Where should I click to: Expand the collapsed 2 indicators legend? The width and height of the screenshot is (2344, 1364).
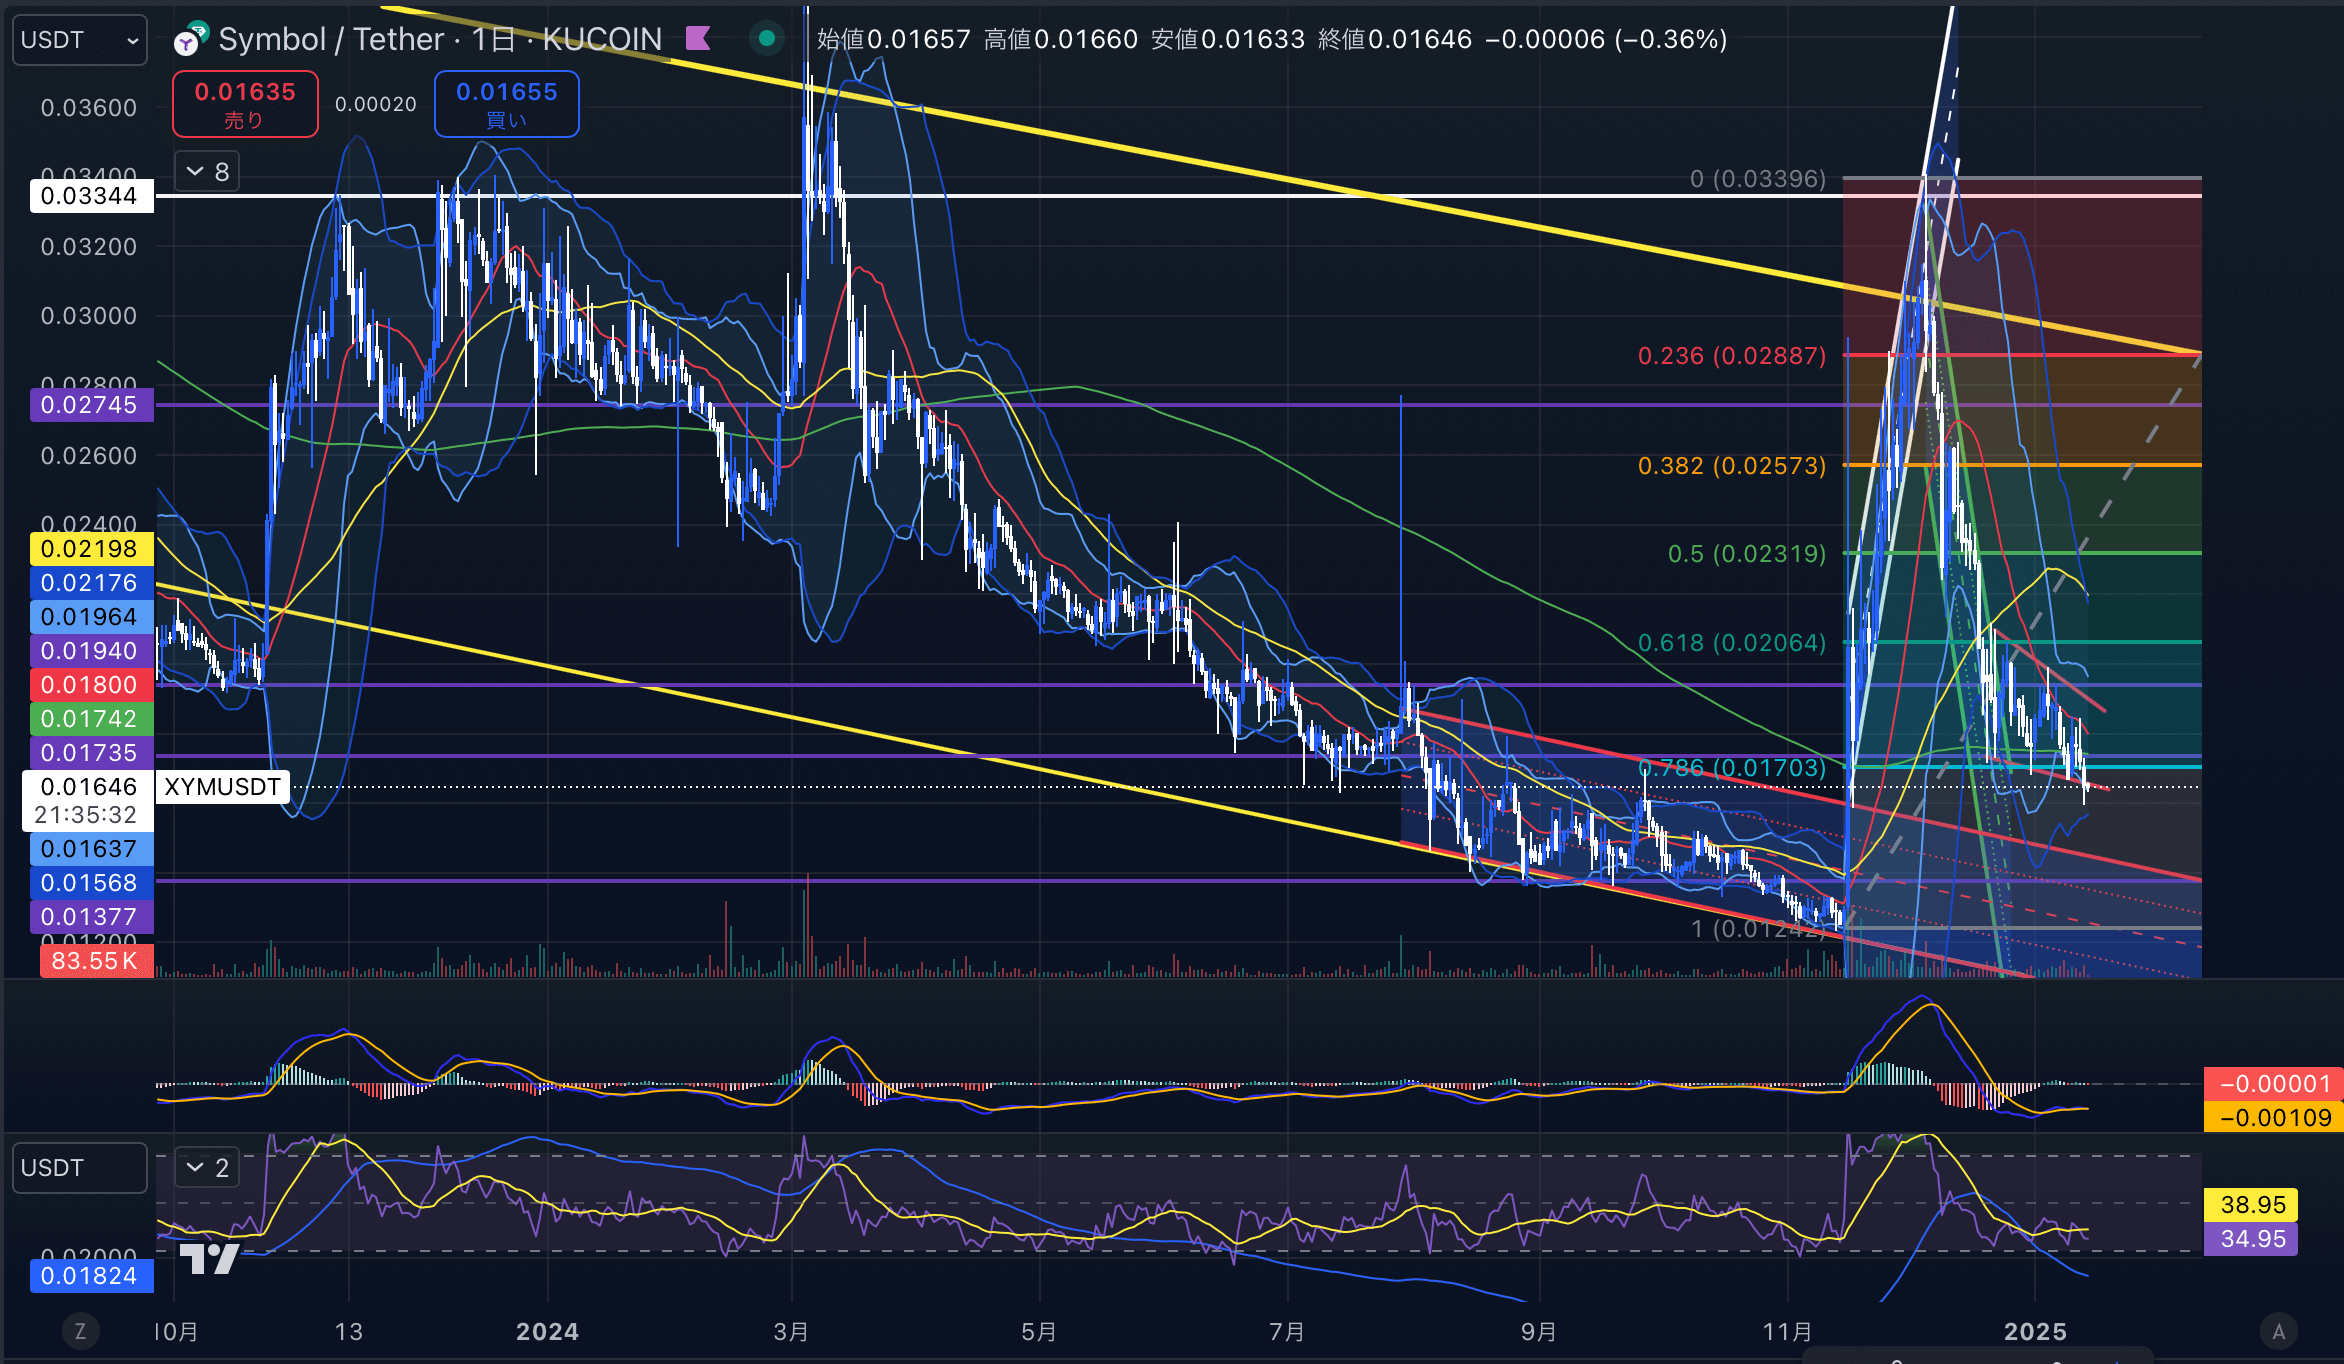click(x=207, y=1167)
